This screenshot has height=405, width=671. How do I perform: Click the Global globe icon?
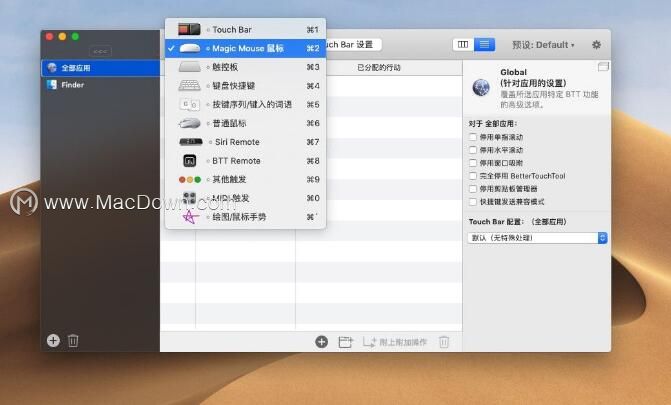(481, 88)
